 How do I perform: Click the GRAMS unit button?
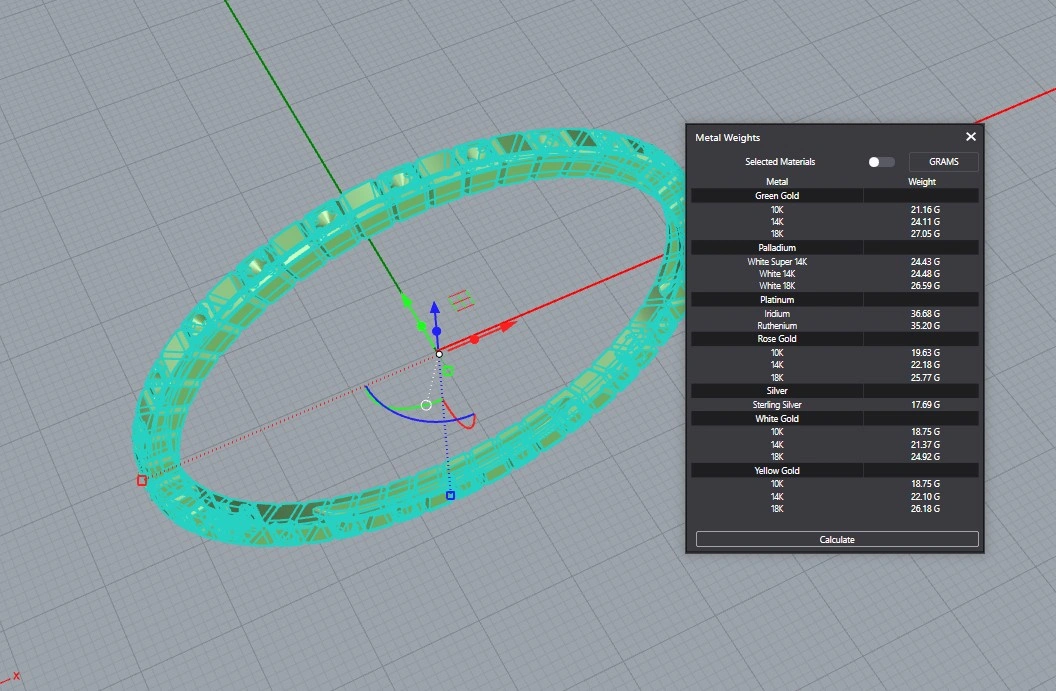(943, 162)
